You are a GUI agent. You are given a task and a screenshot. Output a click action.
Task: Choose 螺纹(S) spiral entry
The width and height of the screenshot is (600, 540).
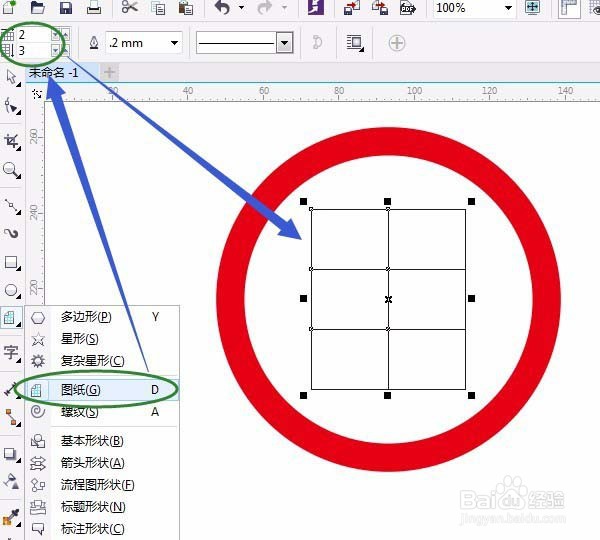(x=102, y=412)
